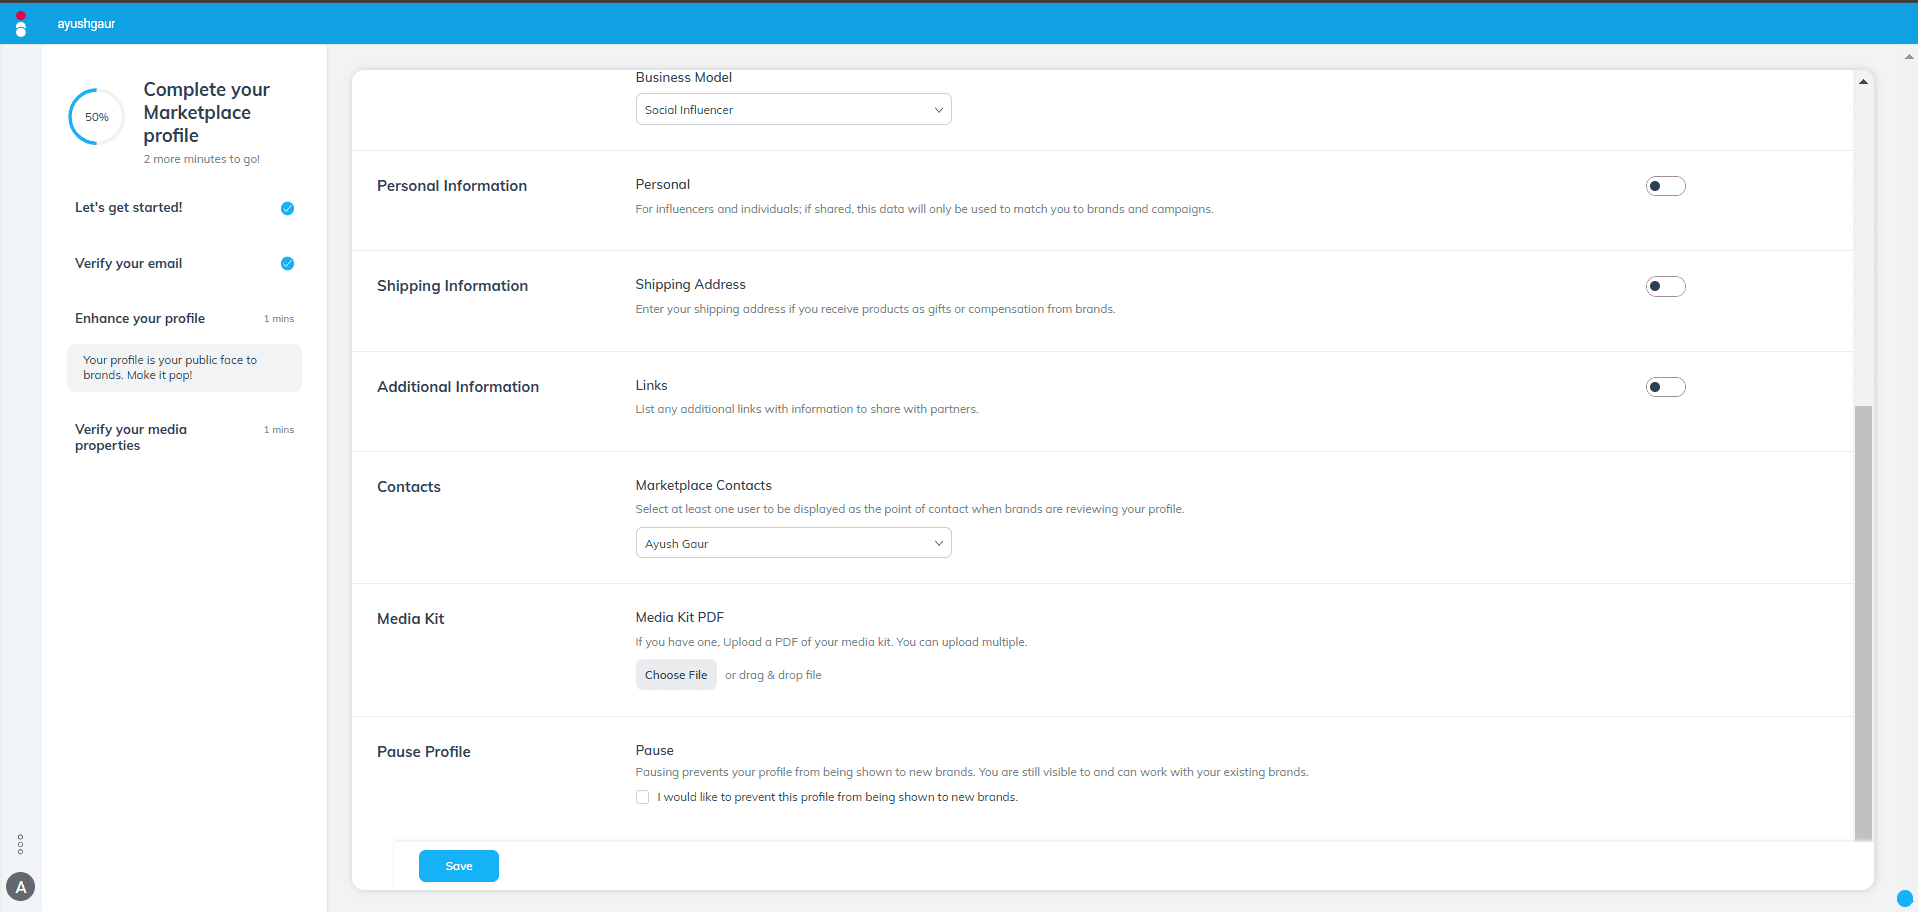The image size is (1918, 912).
Task: Click the panel scroll-up arrow
Action: pyautogui.click(x=1863, y=82)
